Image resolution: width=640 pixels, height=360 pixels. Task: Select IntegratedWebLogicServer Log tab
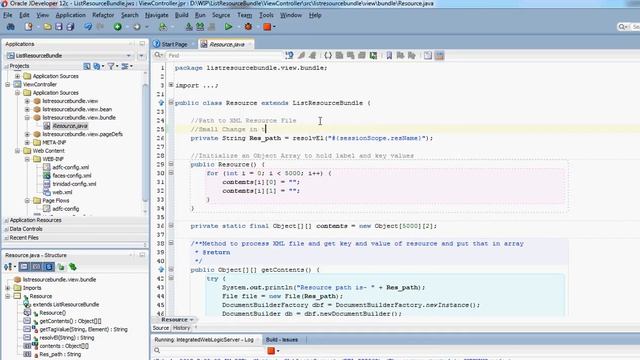tap(204, 340)
